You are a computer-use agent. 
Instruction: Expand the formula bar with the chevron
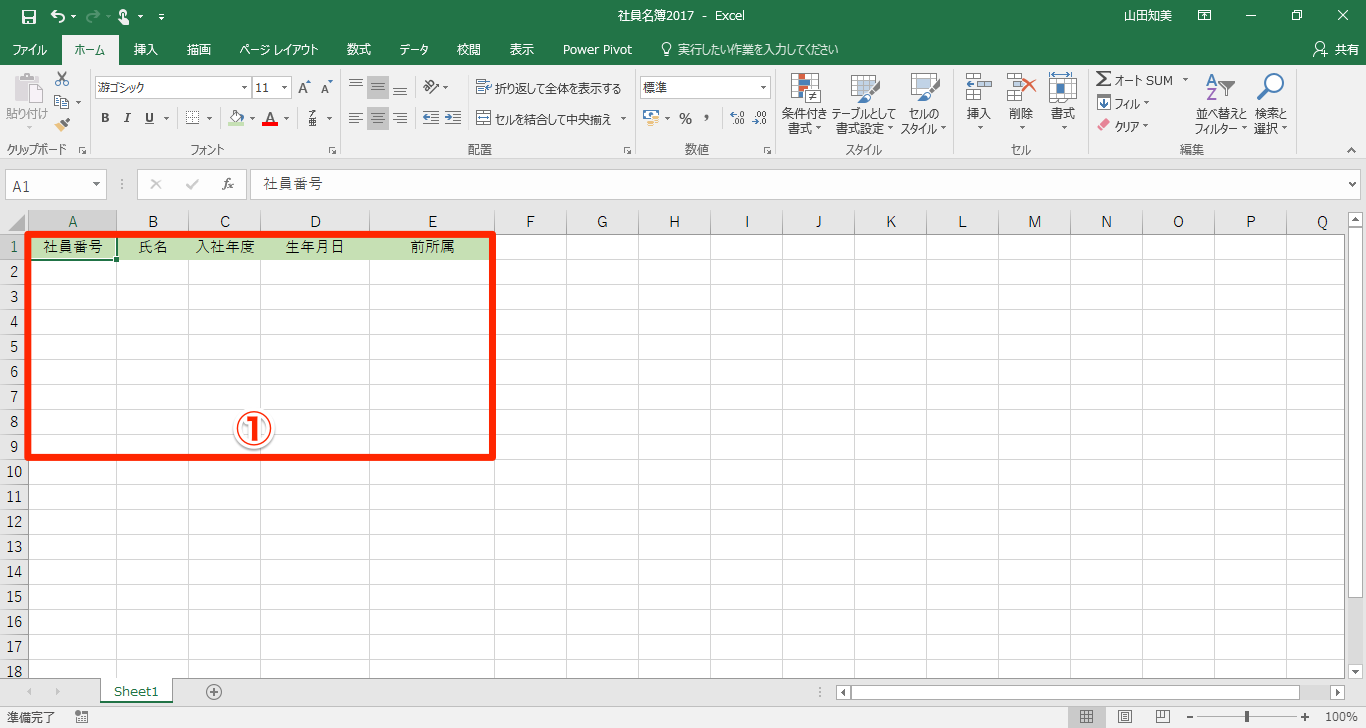click(1353, 185)
